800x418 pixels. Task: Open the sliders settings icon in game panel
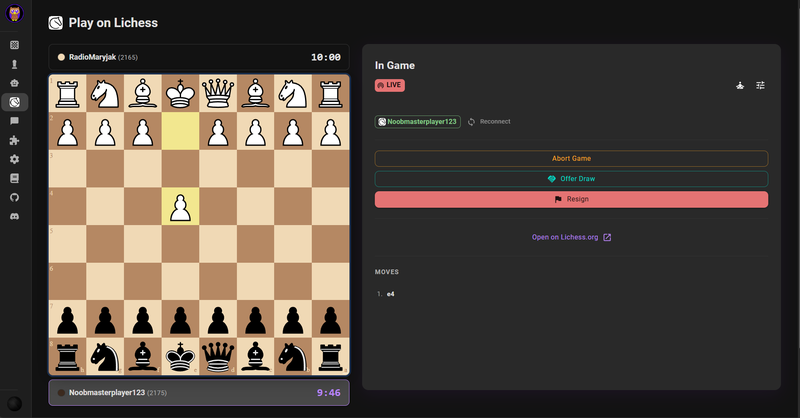pos(760,85)
